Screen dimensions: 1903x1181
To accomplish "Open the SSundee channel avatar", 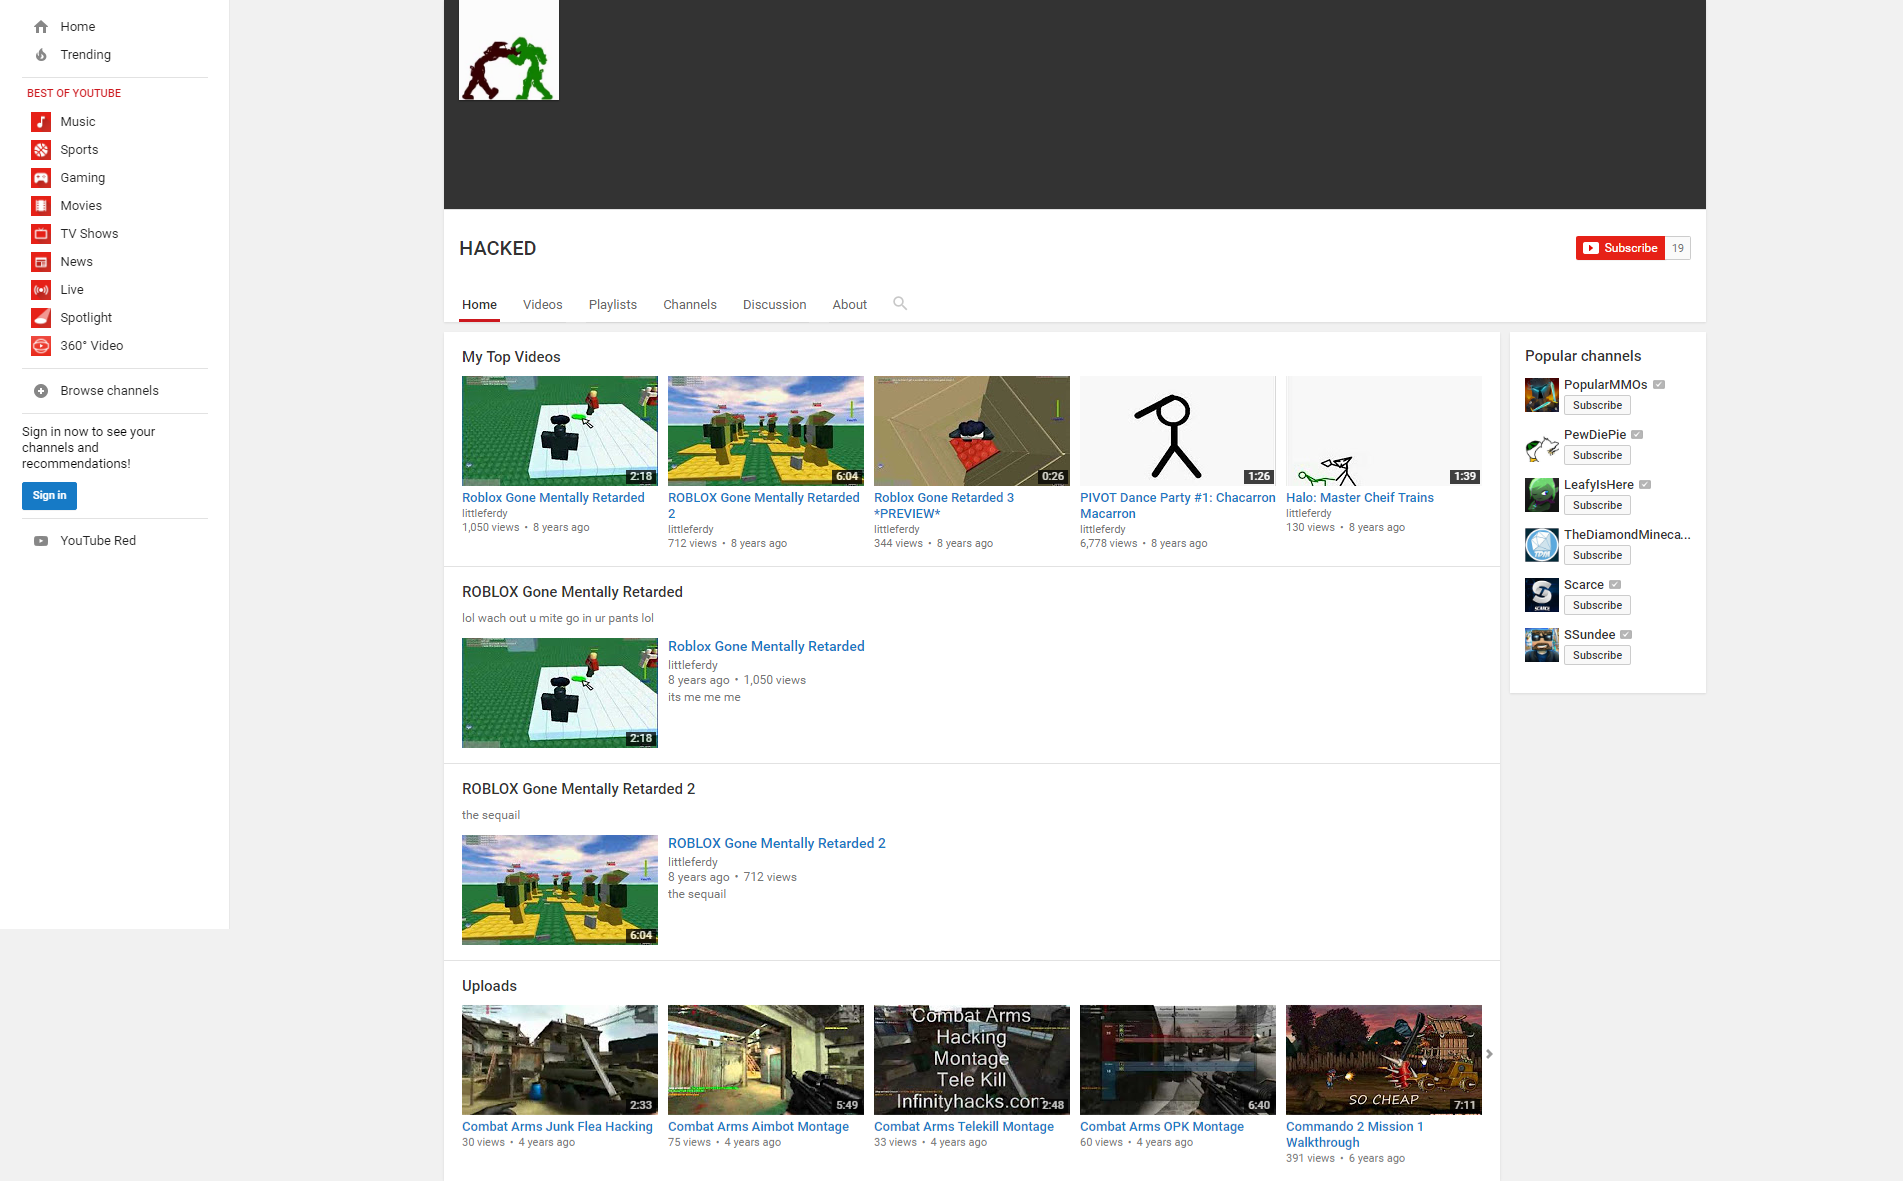I will pyautogui.click(x=1542, y=645).
